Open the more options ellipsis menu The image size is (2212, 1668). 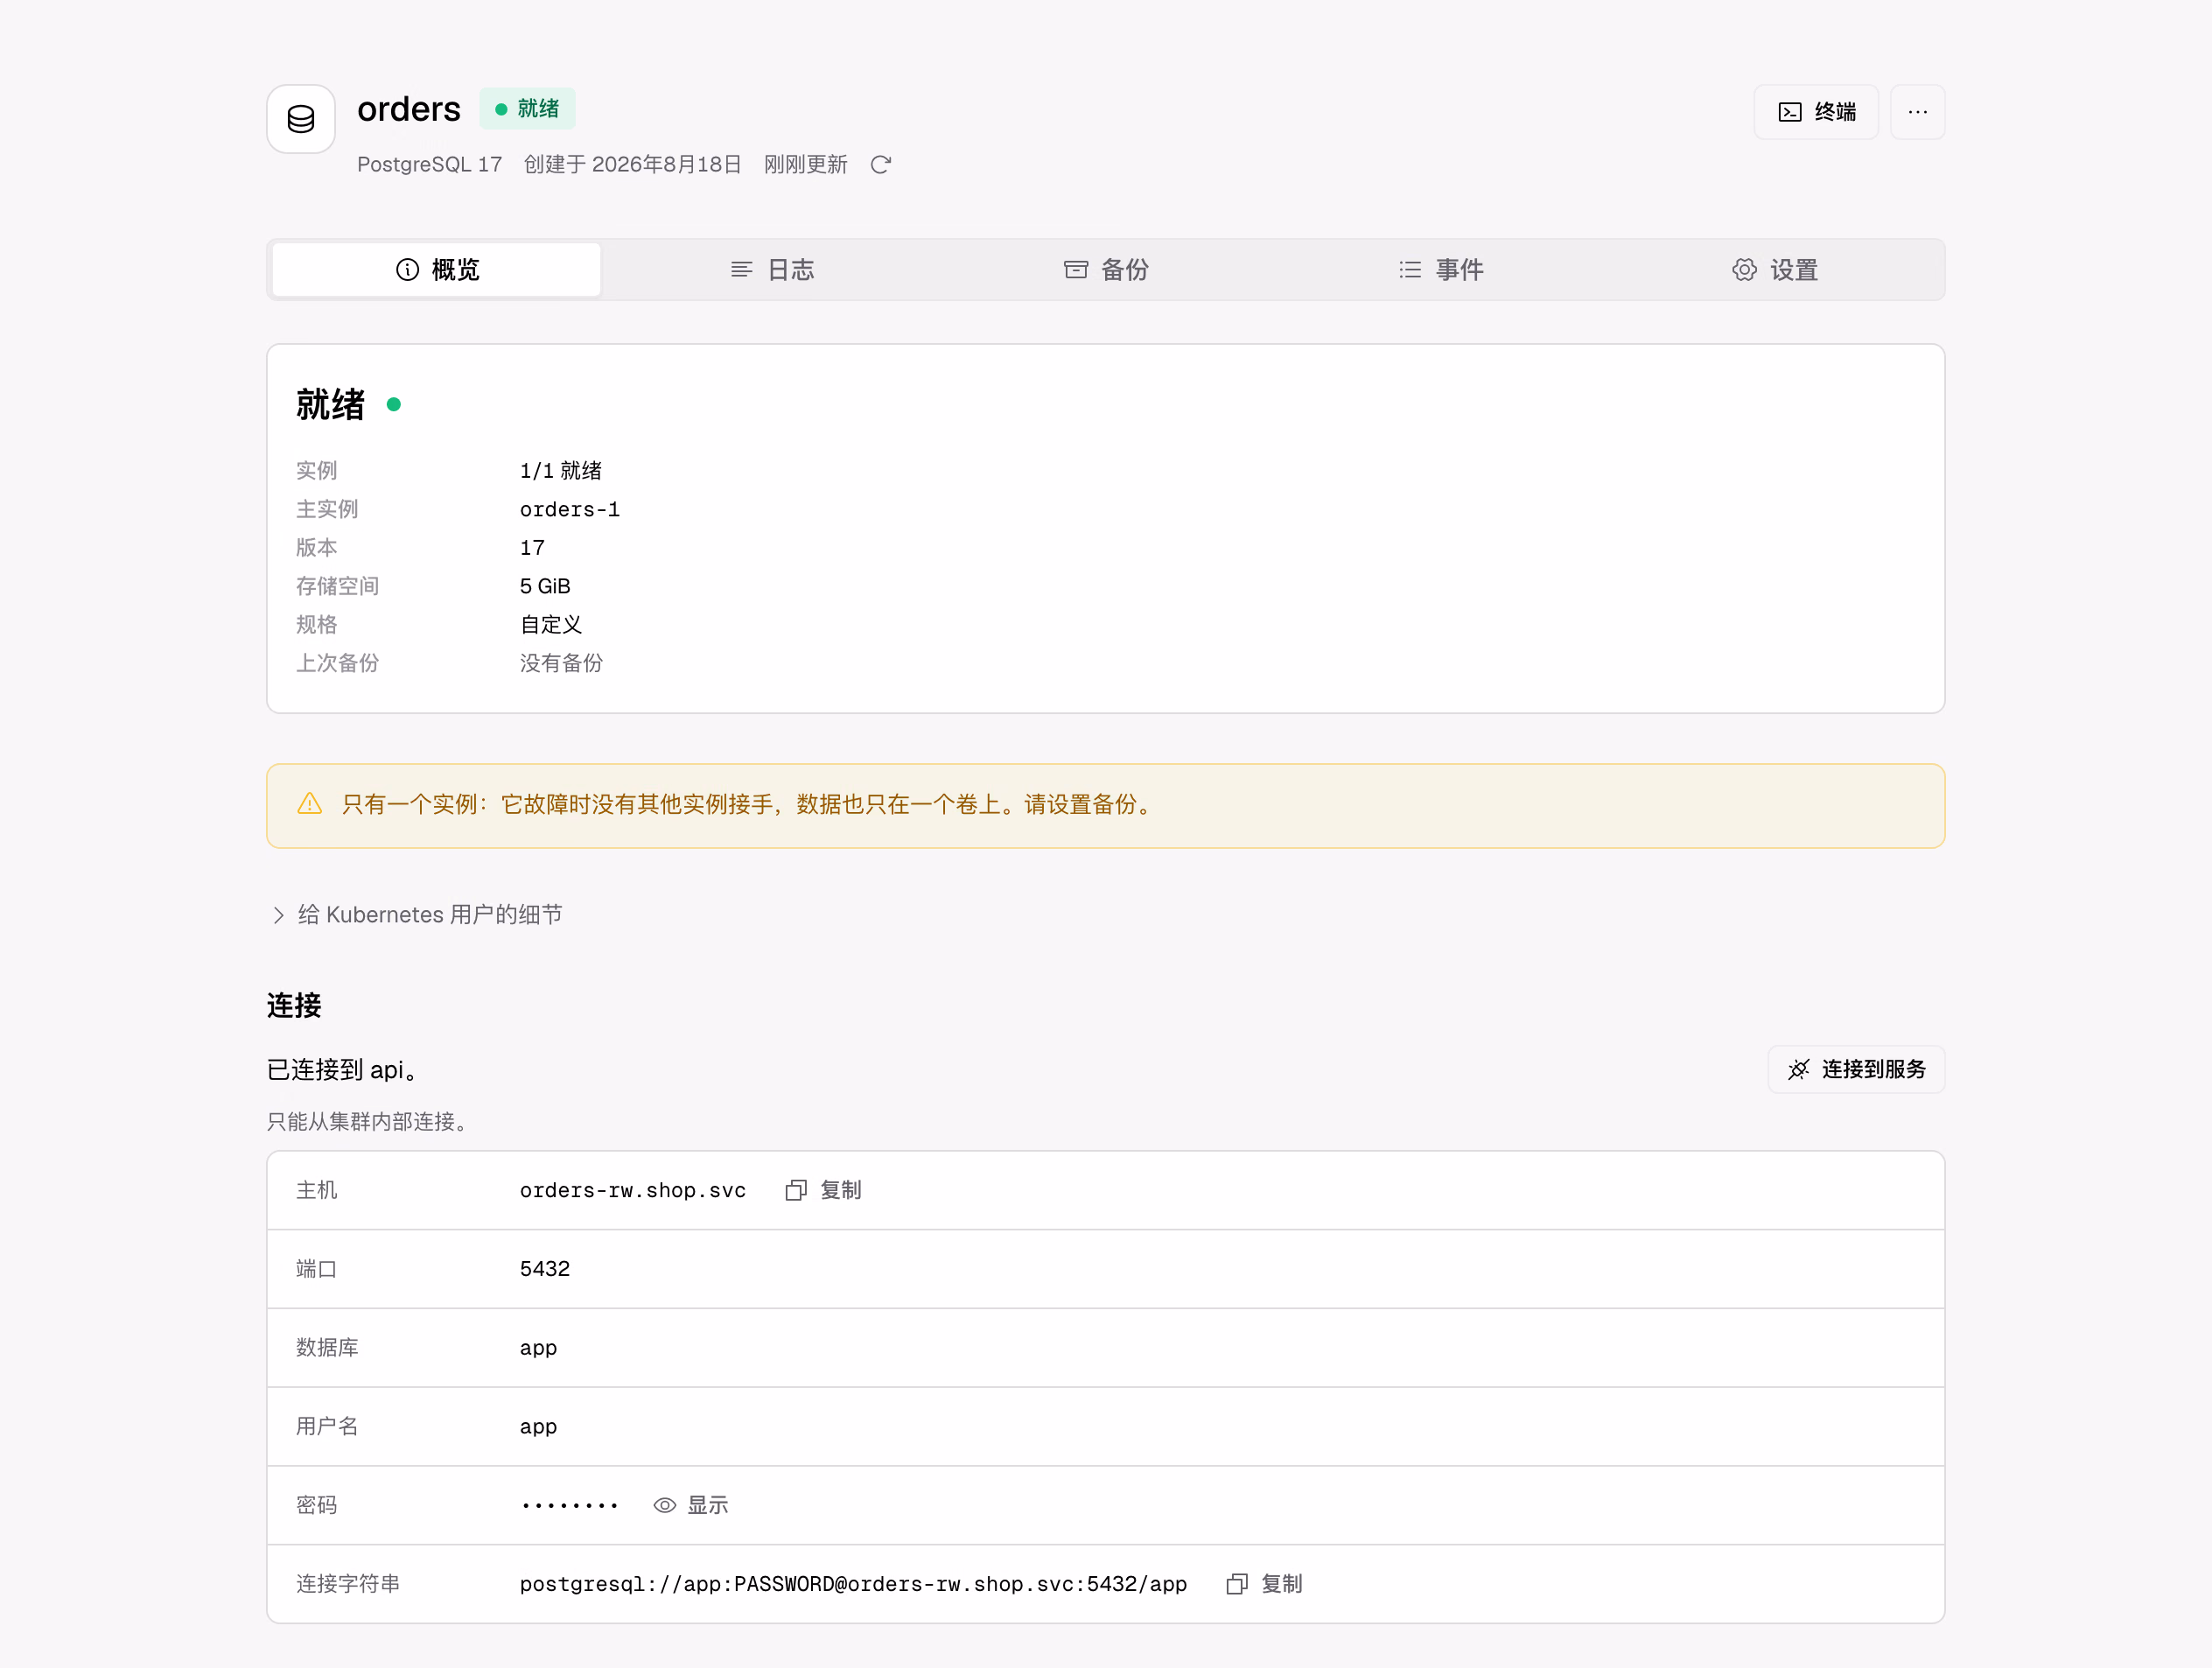[1917, 112]
